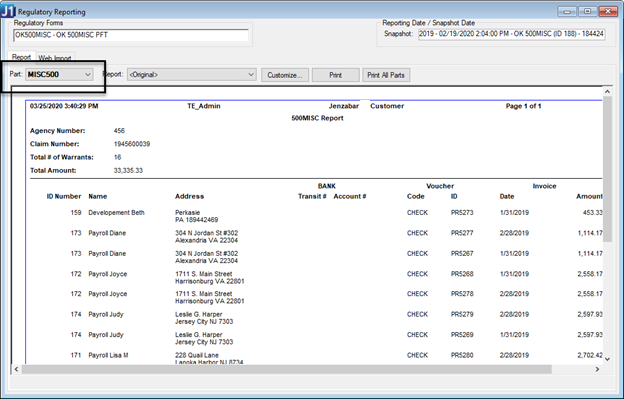Click the Invoice group header
624x399 pixels.
(544, 186)
